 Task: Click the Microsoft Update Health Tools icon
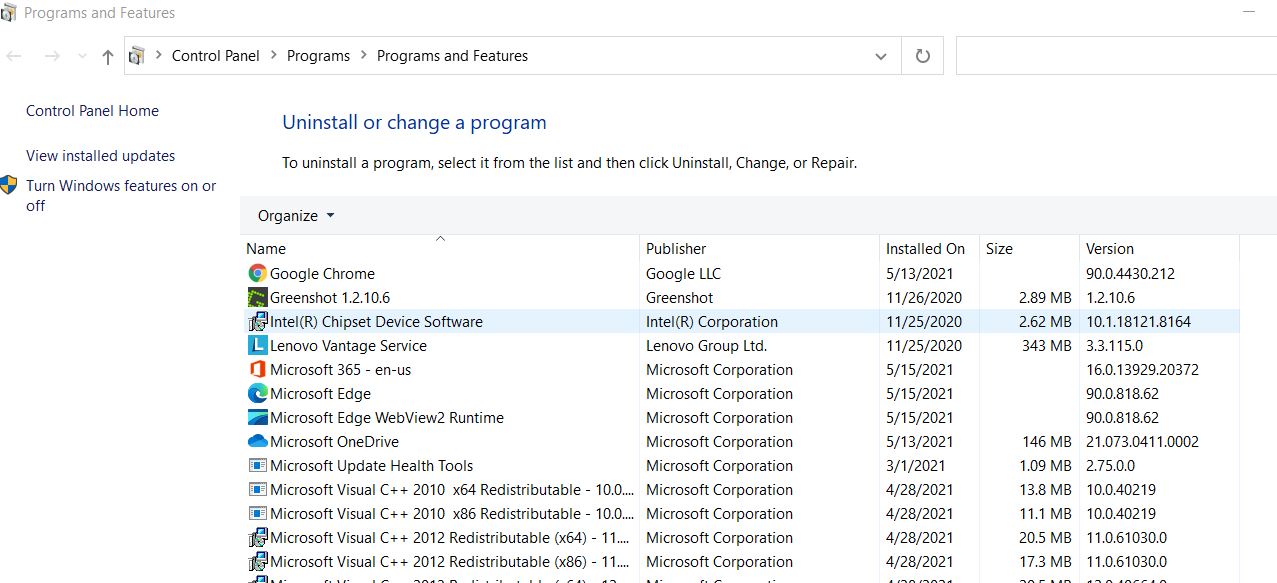(x=257, y=465)
